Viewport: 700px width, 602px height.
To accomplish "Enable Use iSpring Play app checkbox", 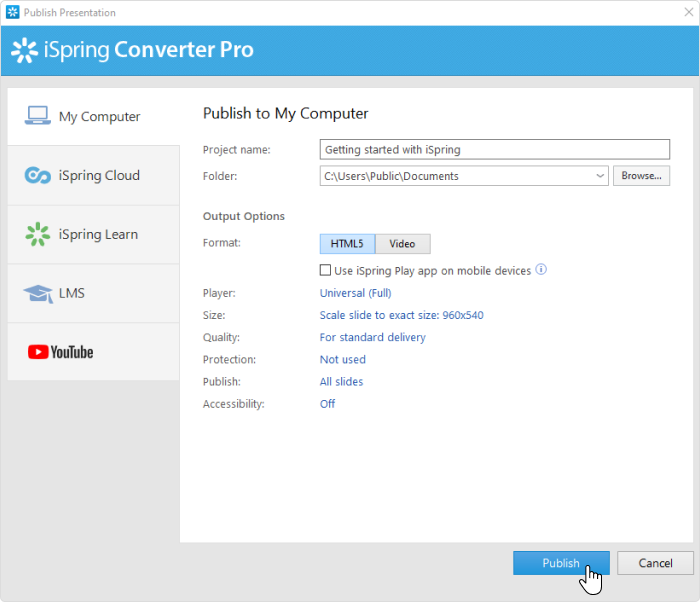I will [x=325, y=270].
